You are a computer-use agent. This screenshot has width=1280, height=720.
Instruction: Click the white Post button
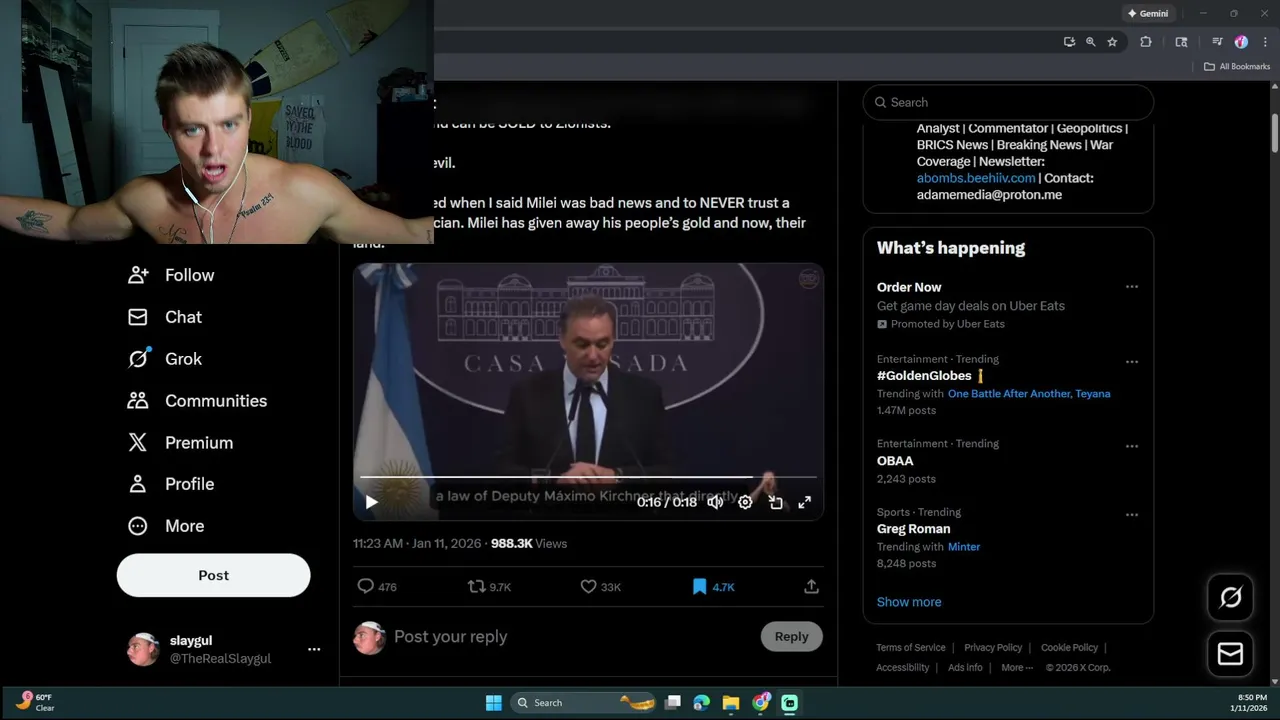point(214,575)
